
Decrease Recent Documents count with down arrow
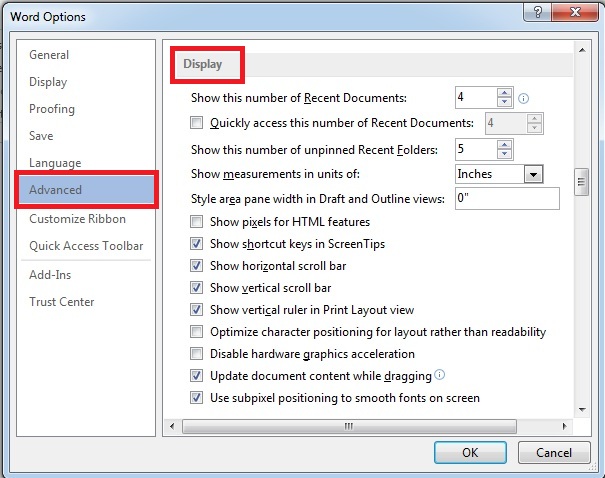504,102
